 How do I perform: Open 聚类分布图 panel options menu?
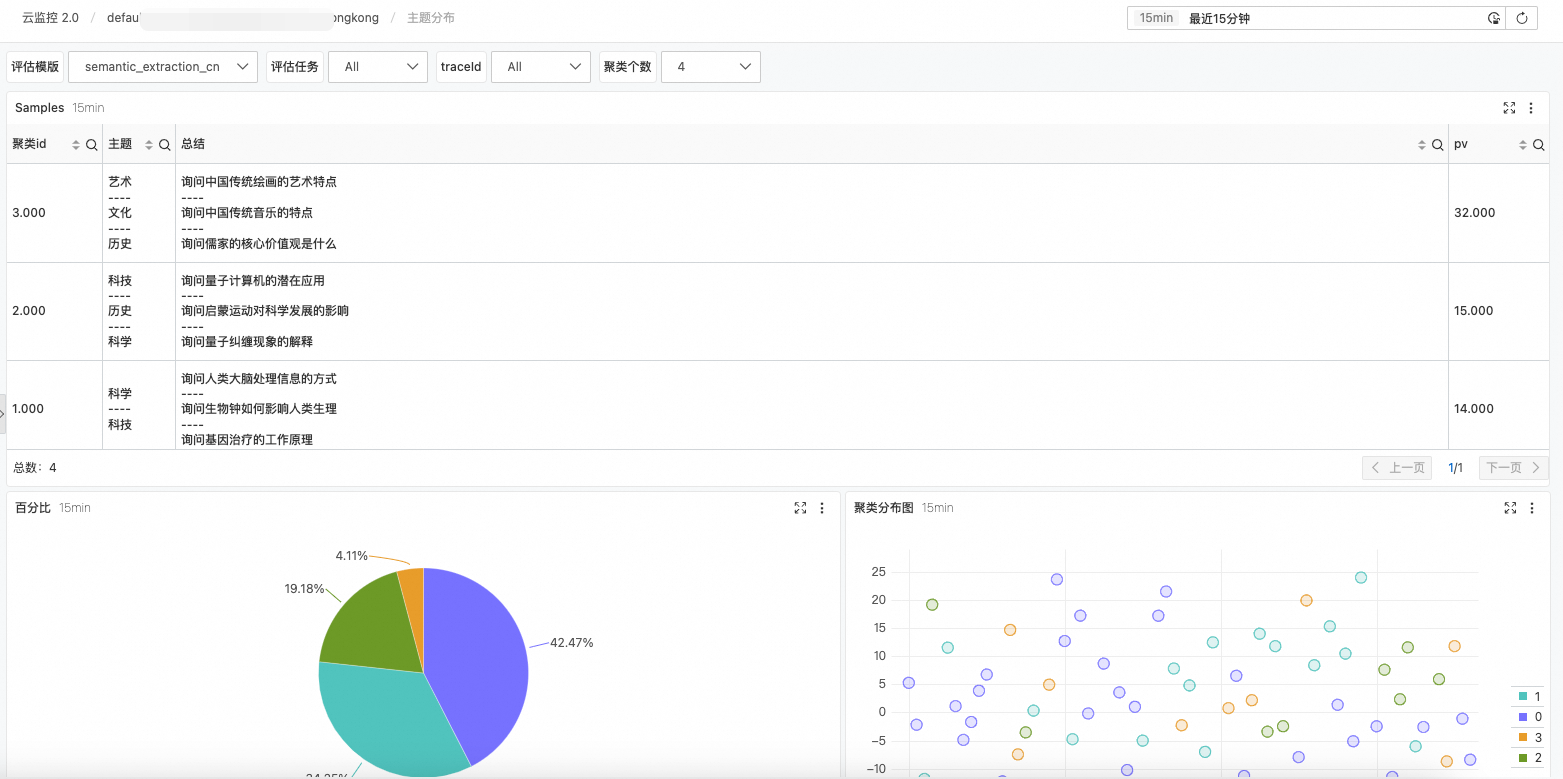click(x=1531, y=508)
